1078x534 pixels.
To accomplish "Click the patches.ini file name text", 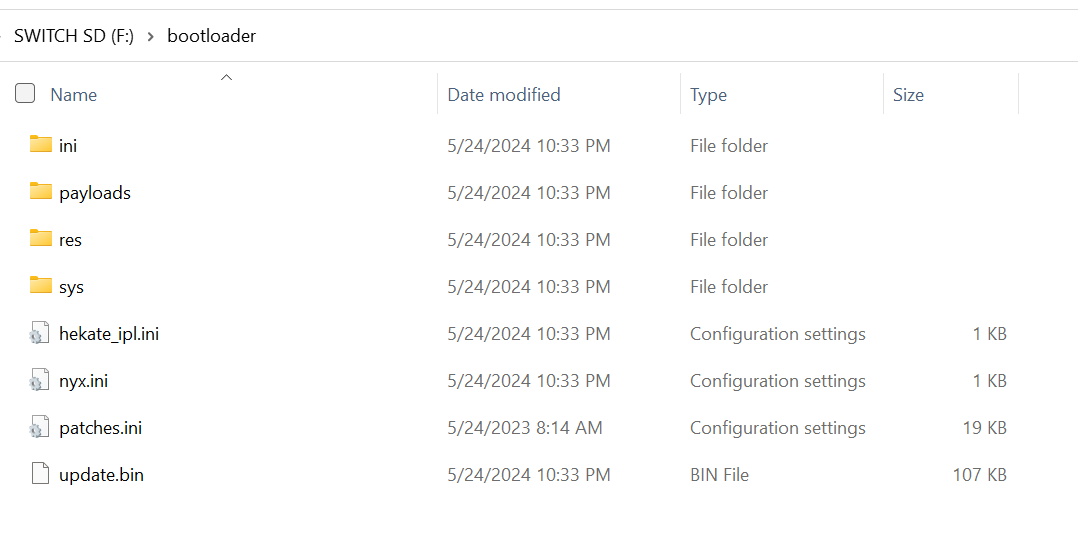I will pos(100,427).
